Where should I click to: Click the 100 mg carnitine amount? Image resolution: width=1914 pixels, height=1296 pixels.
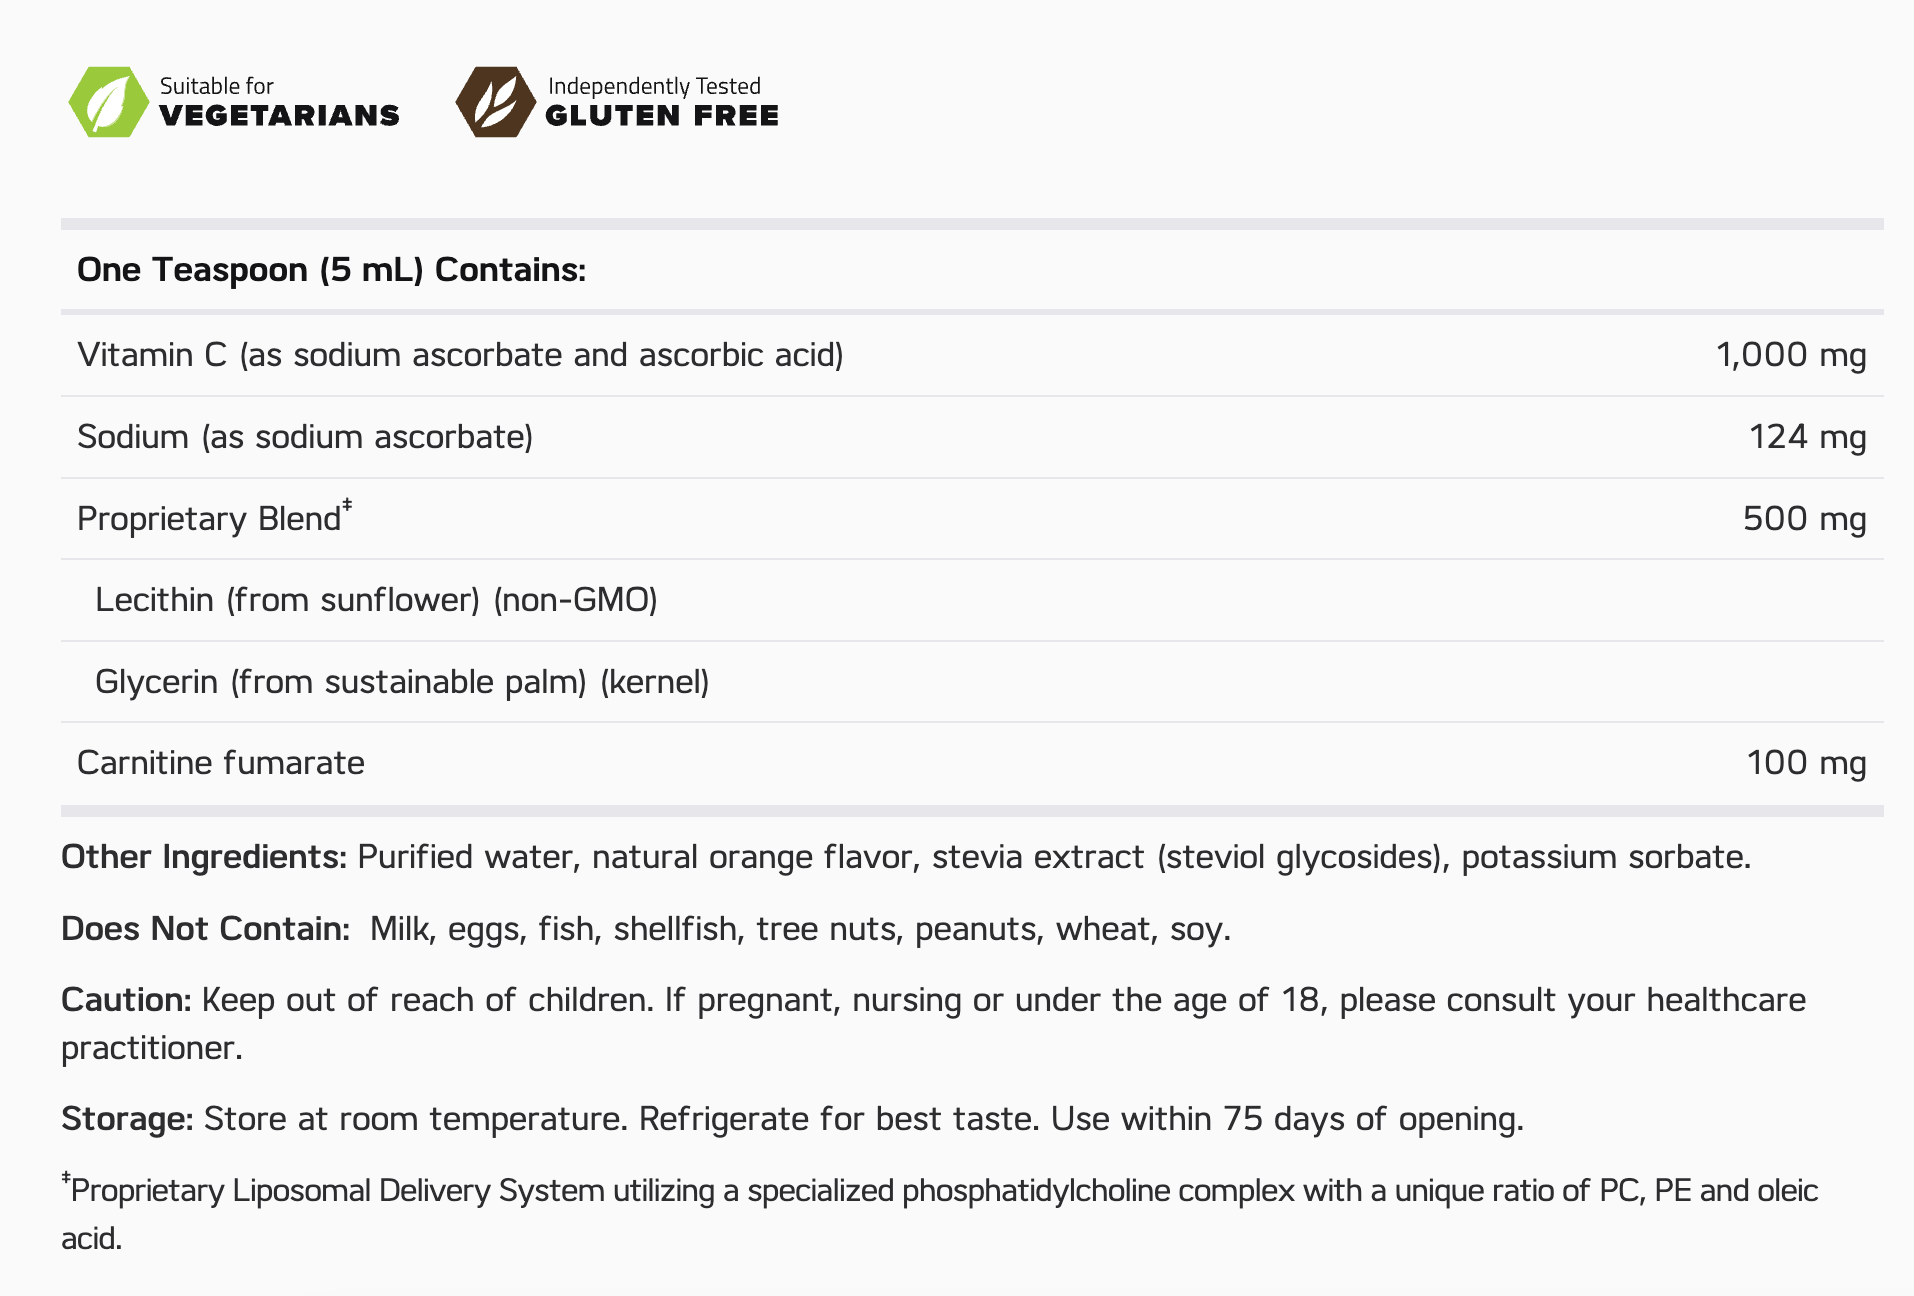(x=1806, y=763)
